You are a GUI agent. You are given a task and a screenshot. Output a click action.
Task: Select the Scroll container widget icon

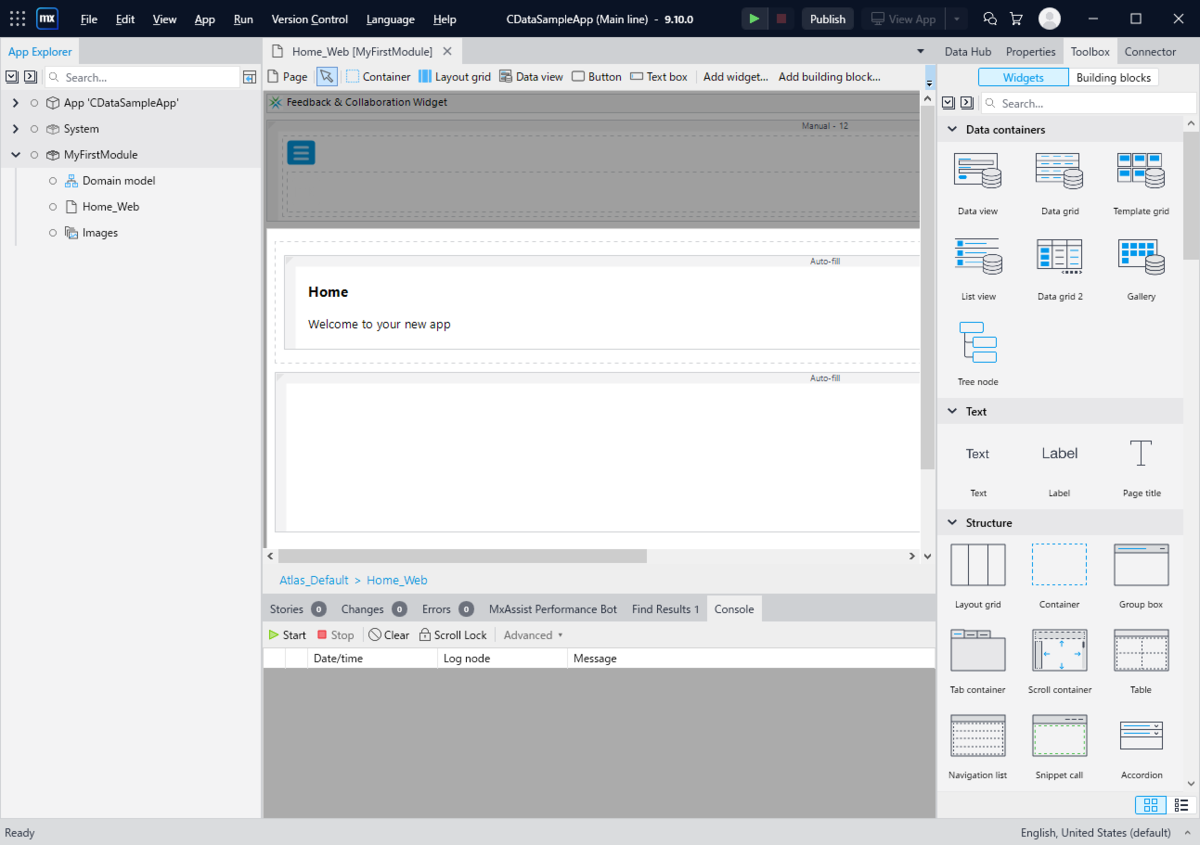(x=1059, y=650)
